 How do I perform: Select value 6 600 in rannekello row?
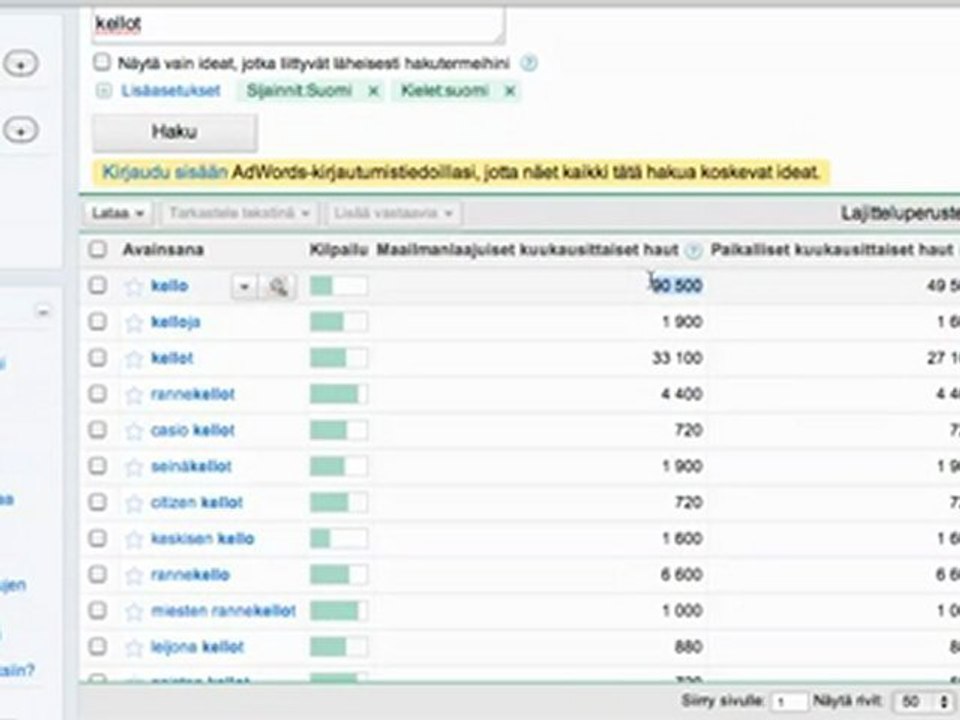(x=681, y=575)
